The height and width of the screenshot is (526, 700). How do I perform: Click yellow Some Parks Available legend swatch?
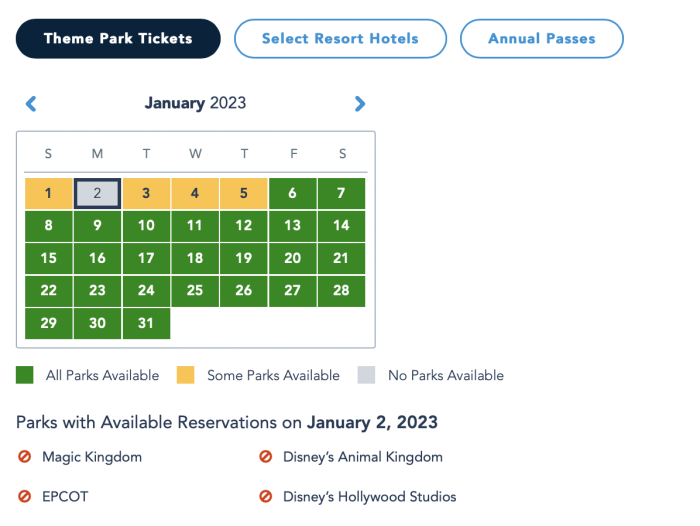(x=185, y=375)
